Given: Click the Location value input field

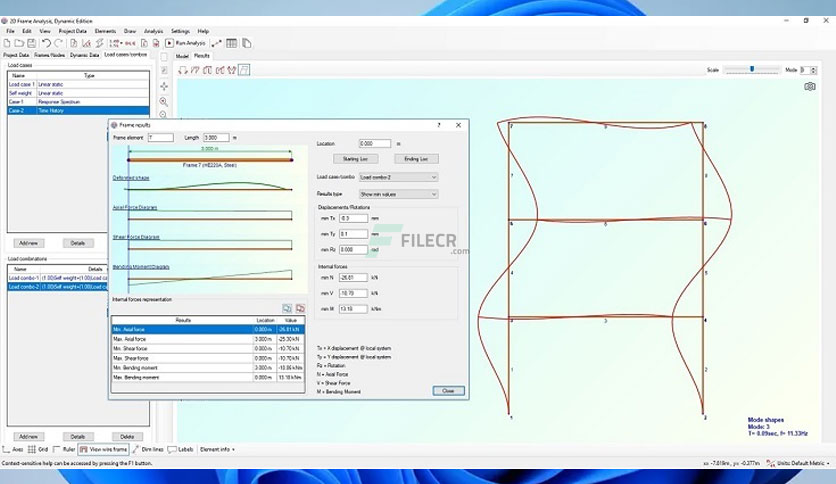Looking at the screenshot, I should [x=375, y=143].
